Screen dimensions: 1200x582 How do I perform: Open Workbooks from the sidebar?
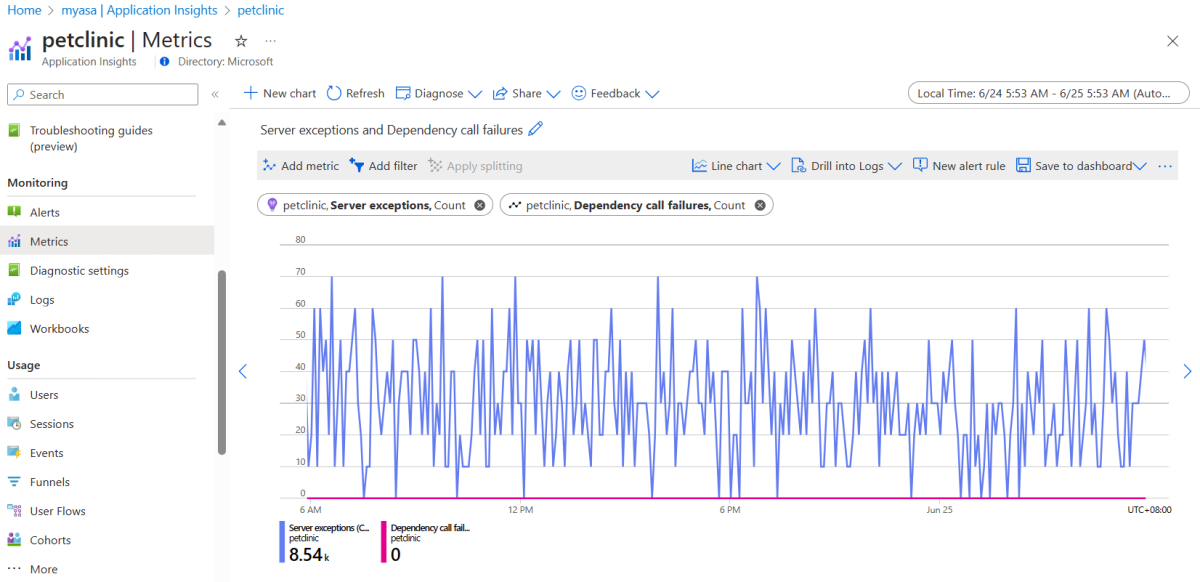(x=59, y=329)
